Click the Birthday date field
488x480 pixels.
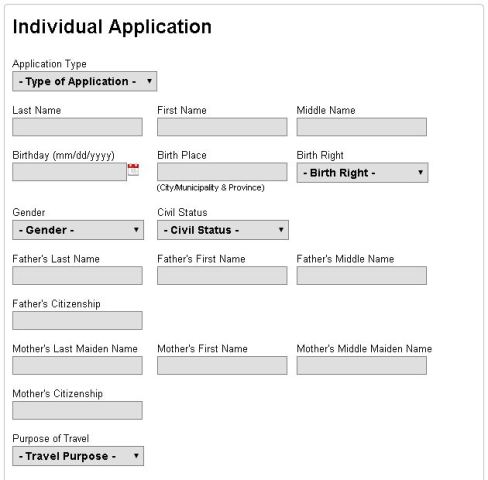tap(69, 172)
